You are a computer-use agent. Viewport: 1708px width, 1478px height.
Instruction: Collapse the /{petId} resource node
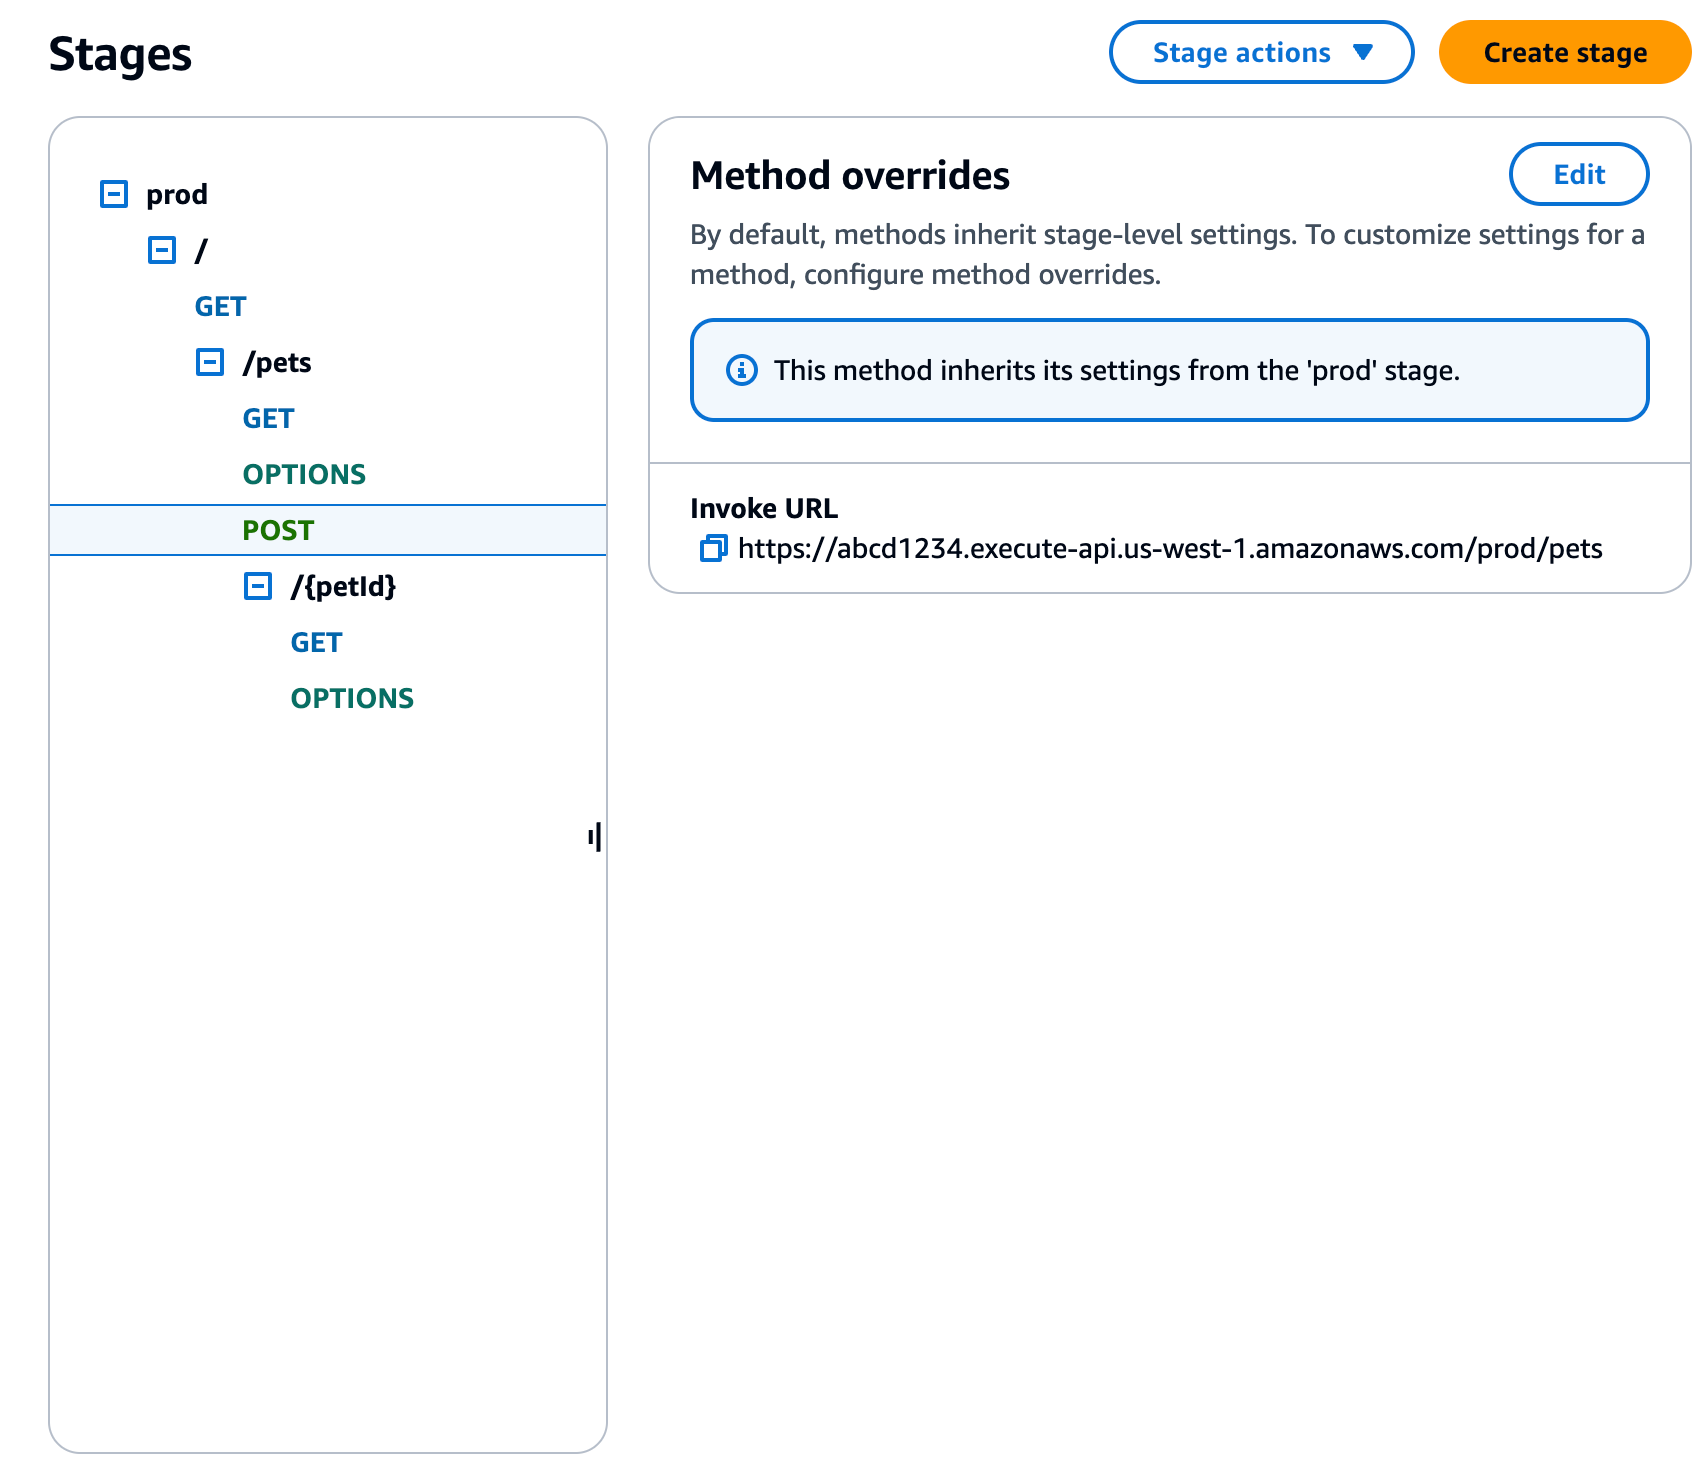[258, 586]
